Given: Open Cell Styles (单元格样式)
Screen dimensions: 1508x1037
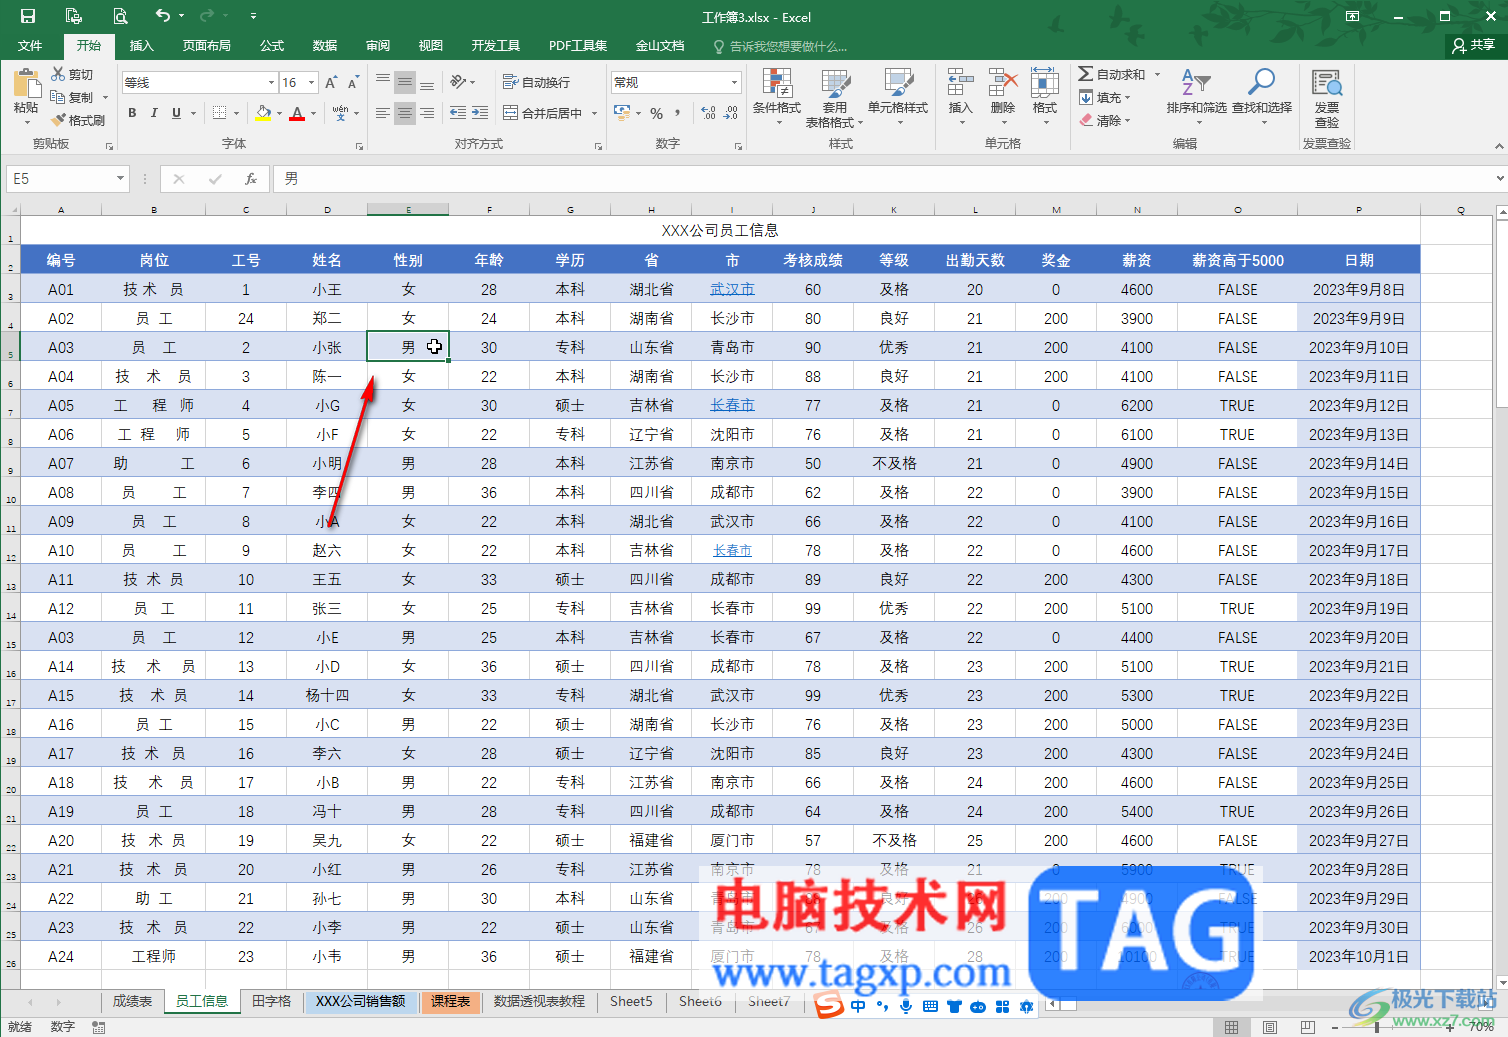Looking at the screenshot, I should coord(897,97).
